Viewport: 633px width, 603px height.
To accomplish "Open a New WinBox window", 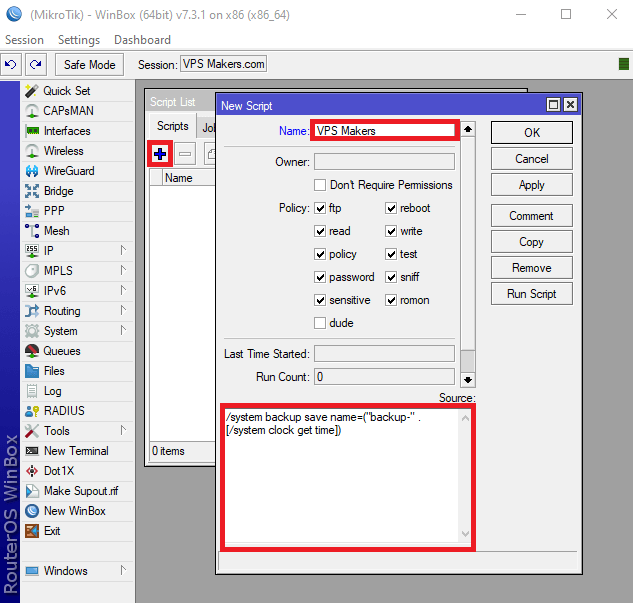I will point(78,511).
